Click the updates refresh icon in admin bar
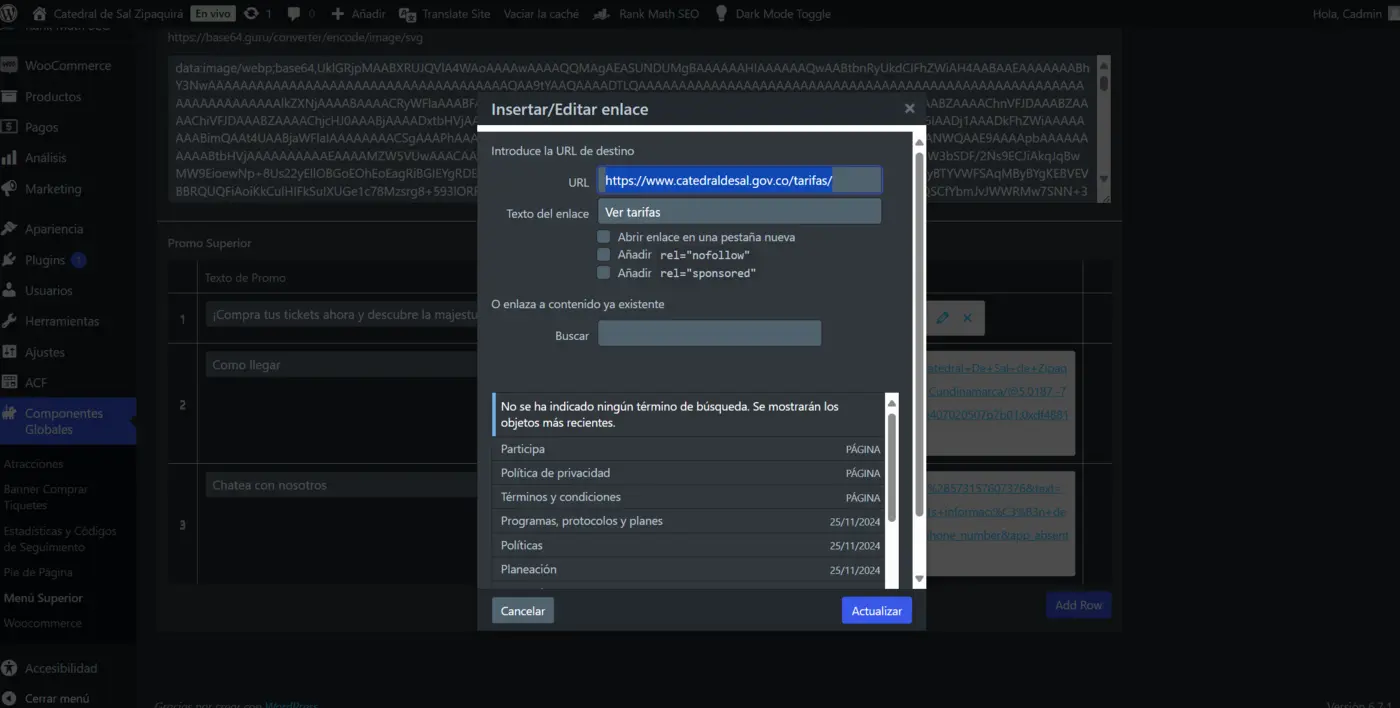The image size is (1400, 708). click(x=251, y=14)
